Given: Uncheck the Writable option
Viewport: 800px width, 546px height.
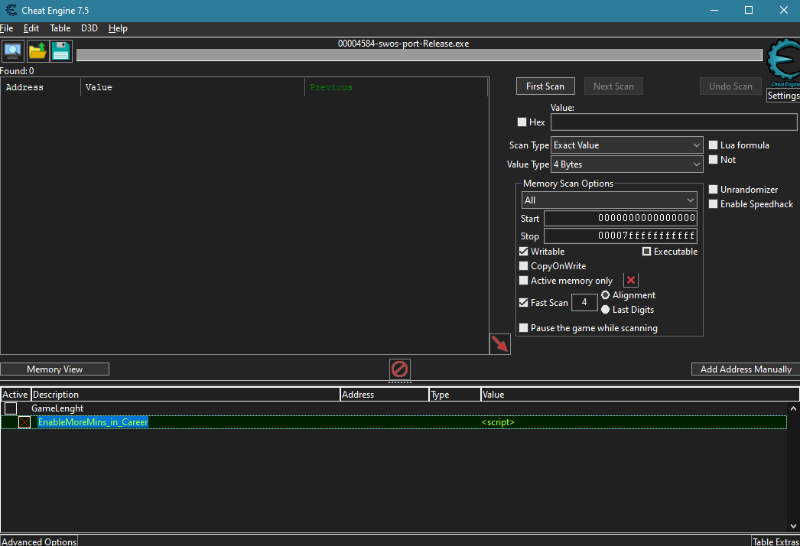Looking at the screenshot, I should pos(524,252).
